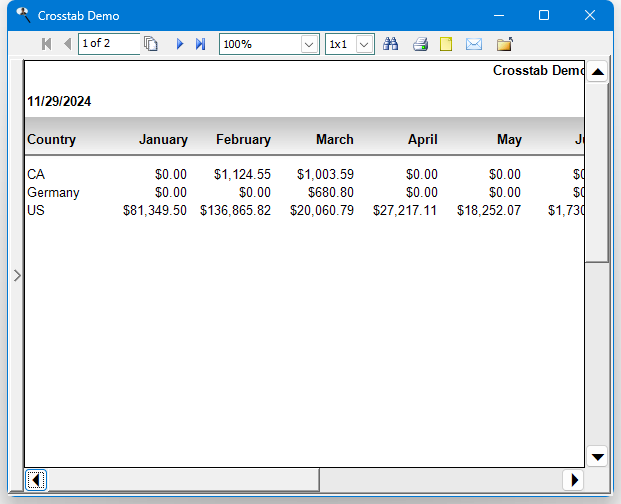Viewport: 621px width, 504px height.
Task: Minimize the Crosstab Demo window
Action: coord(499,15)
